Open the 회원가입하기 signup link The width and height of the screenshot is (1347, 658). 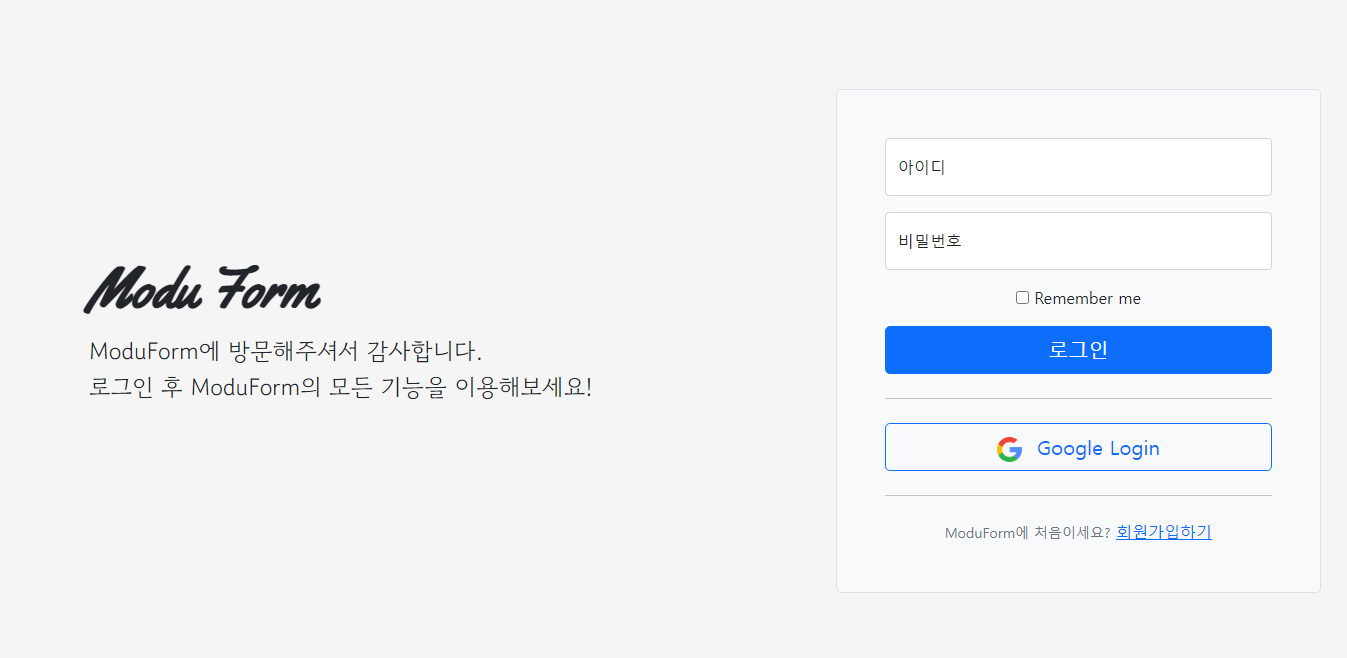pyautogui.click(x=1163, y=532)
